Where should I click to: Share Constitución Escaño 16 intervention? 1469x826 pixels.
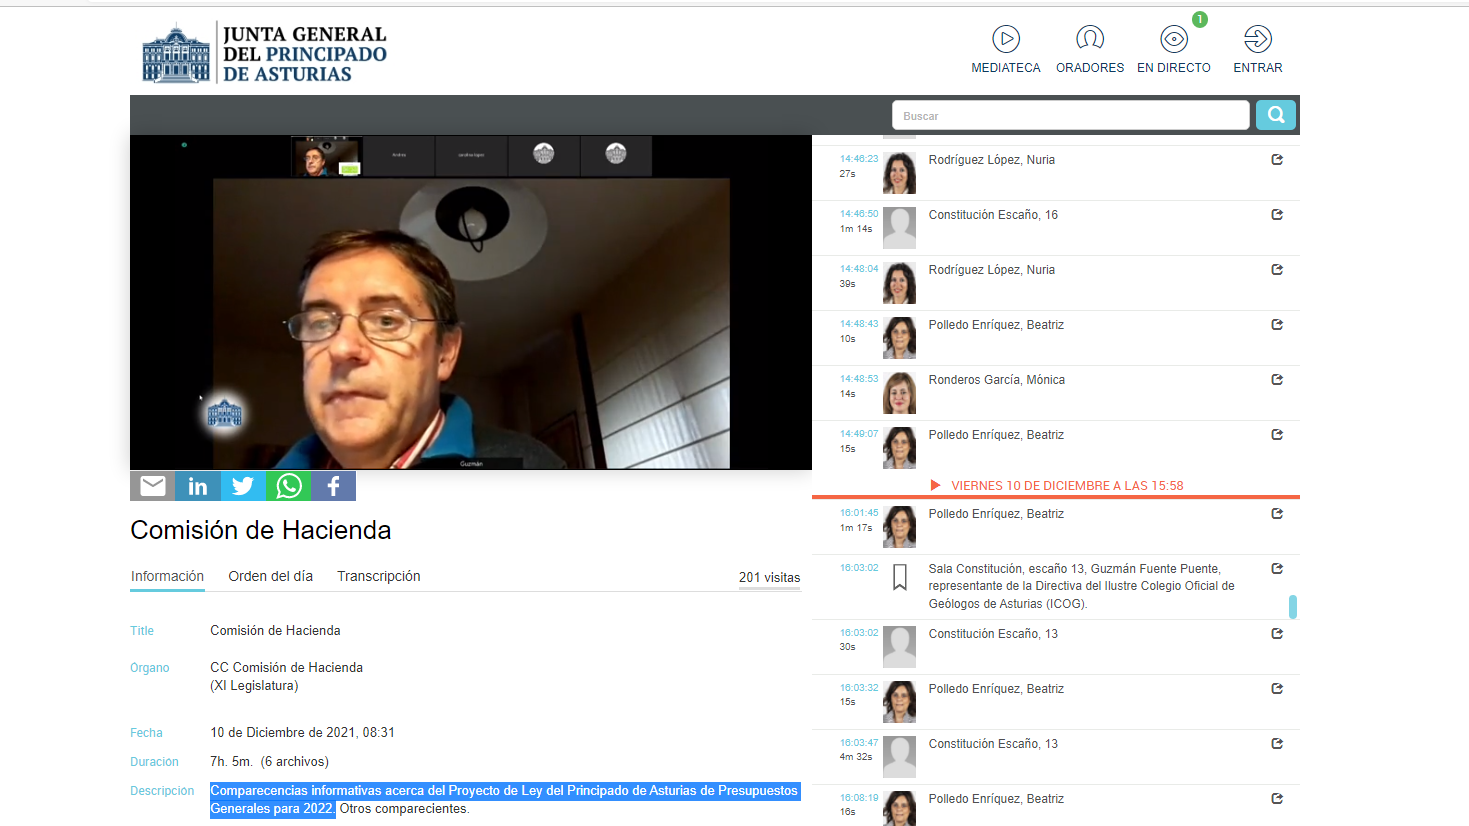1277,215
